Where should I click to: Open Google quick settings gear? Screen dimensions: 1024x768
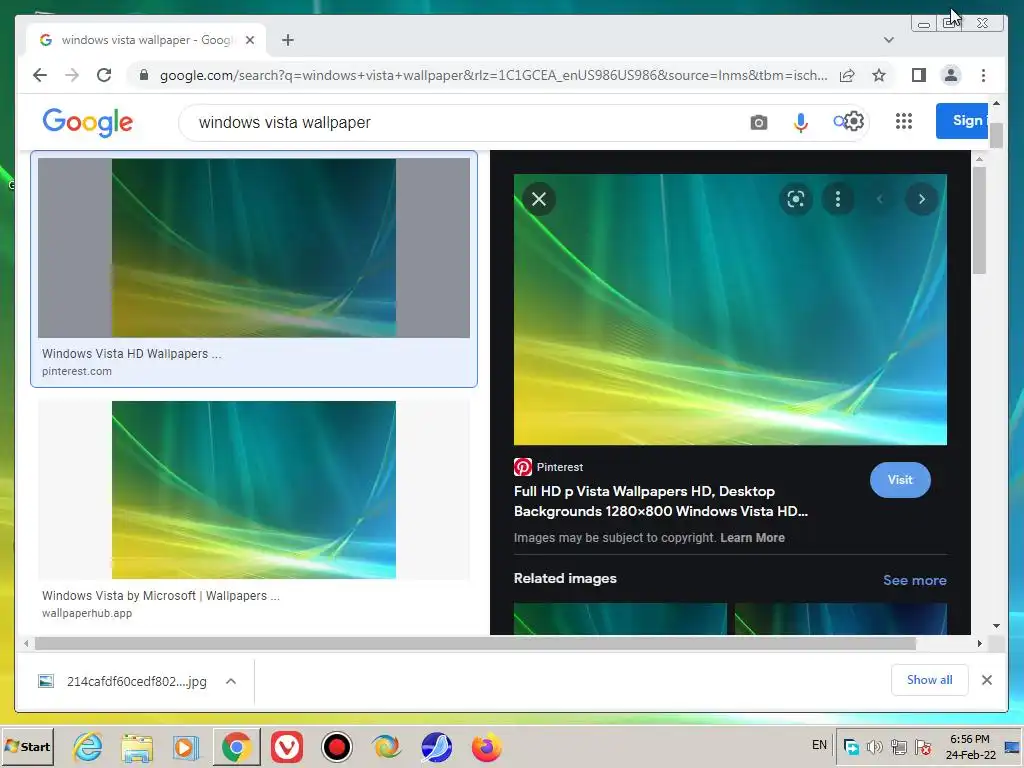pyautogui.click(x=854, y=121)
